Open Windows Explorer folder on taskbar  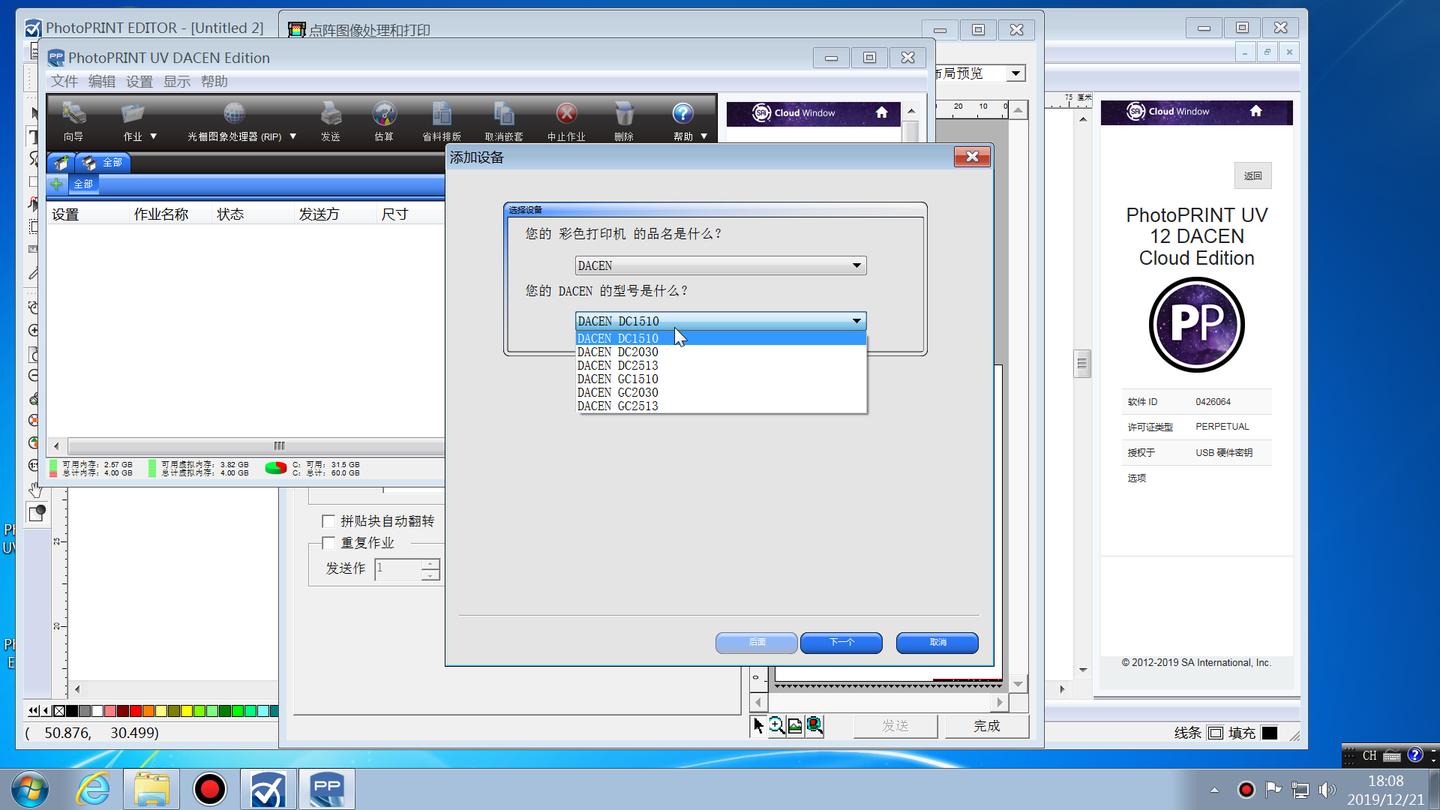(151, 789)
